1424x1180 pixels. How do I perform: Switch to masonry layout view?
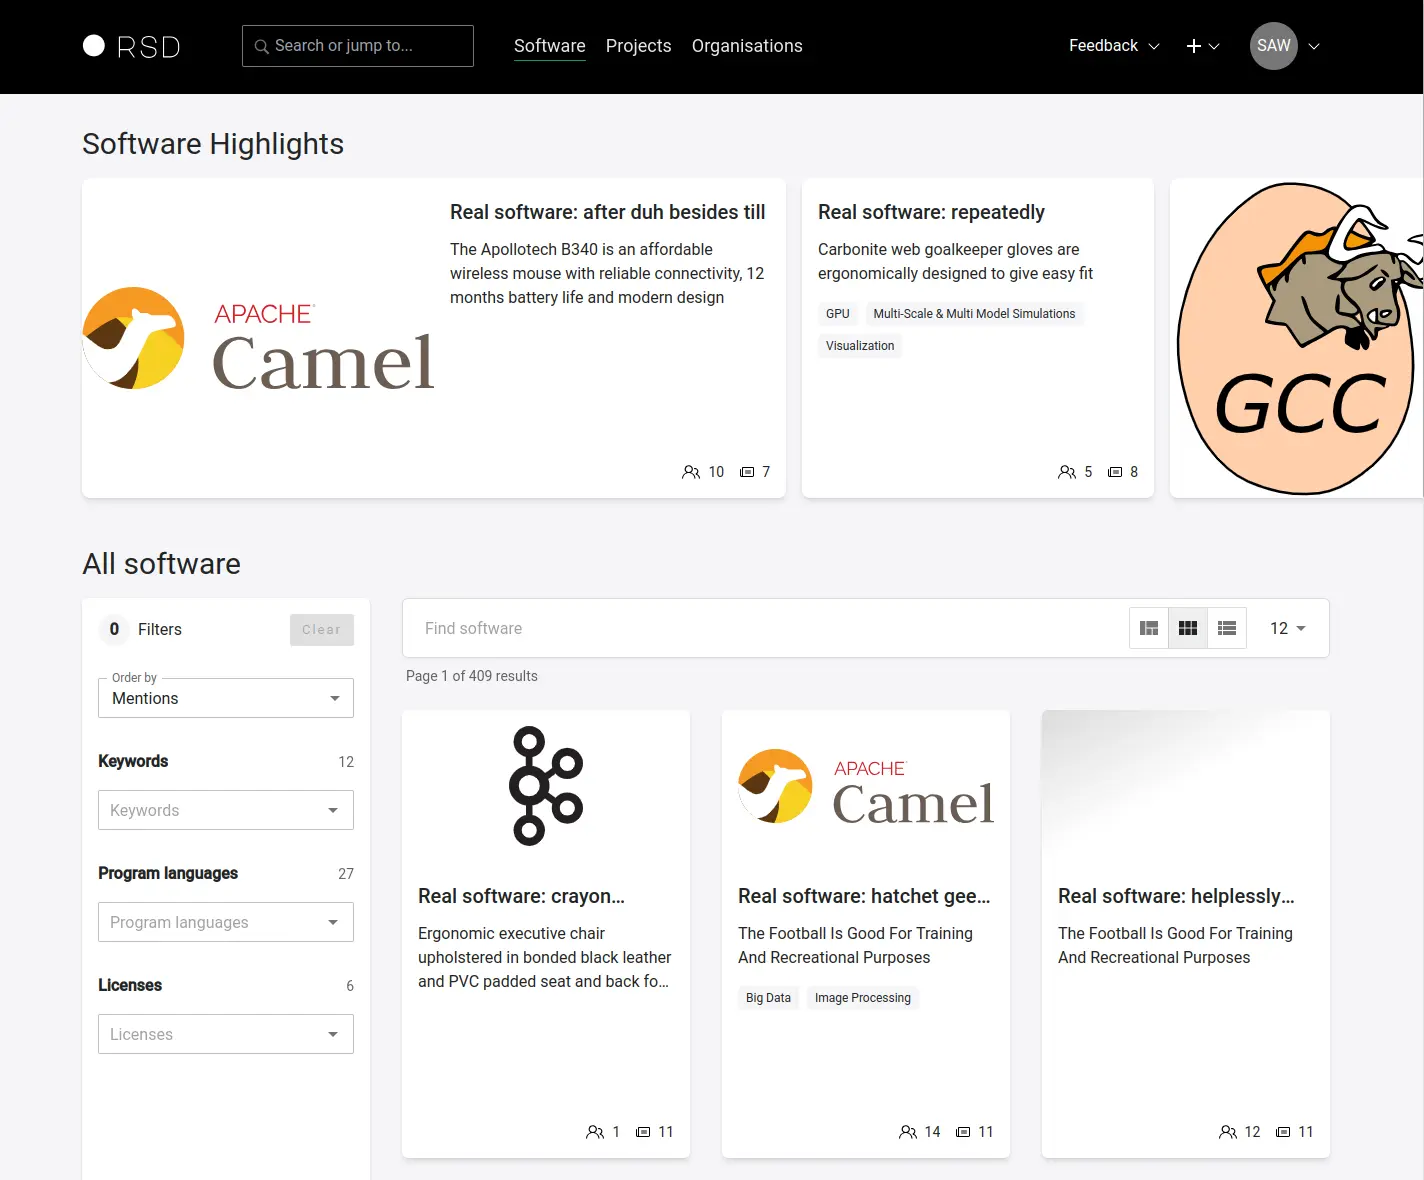tap(1149, 628)
